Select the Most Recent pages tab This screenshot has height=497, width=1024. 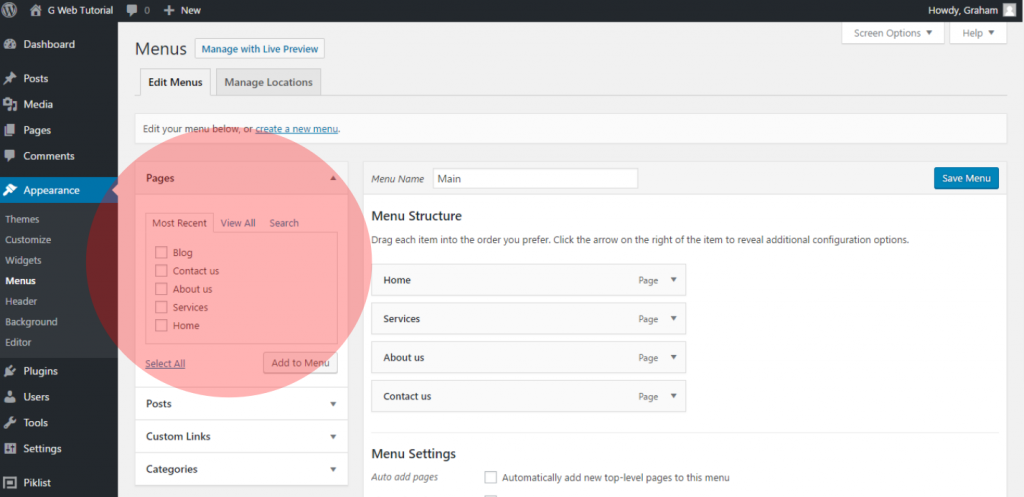click(x=179, y=223)
